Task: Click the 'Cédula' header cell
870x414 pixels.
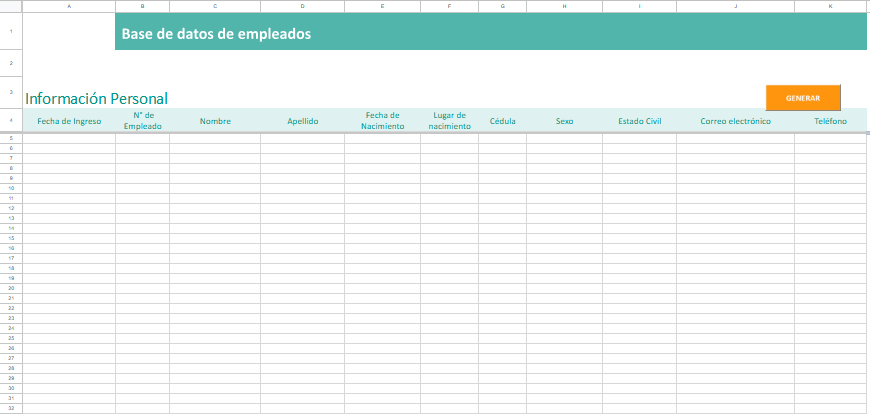Action: [503, 121]
